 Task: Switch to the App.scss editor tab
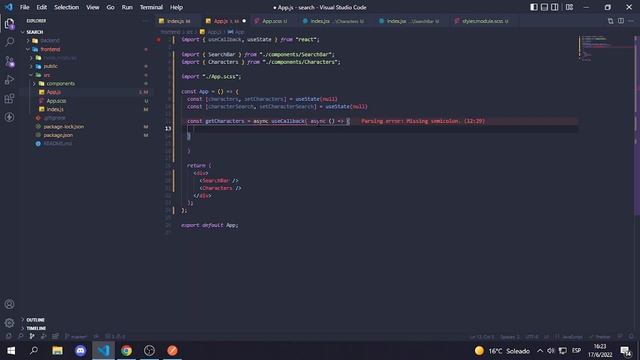point(272,21)
